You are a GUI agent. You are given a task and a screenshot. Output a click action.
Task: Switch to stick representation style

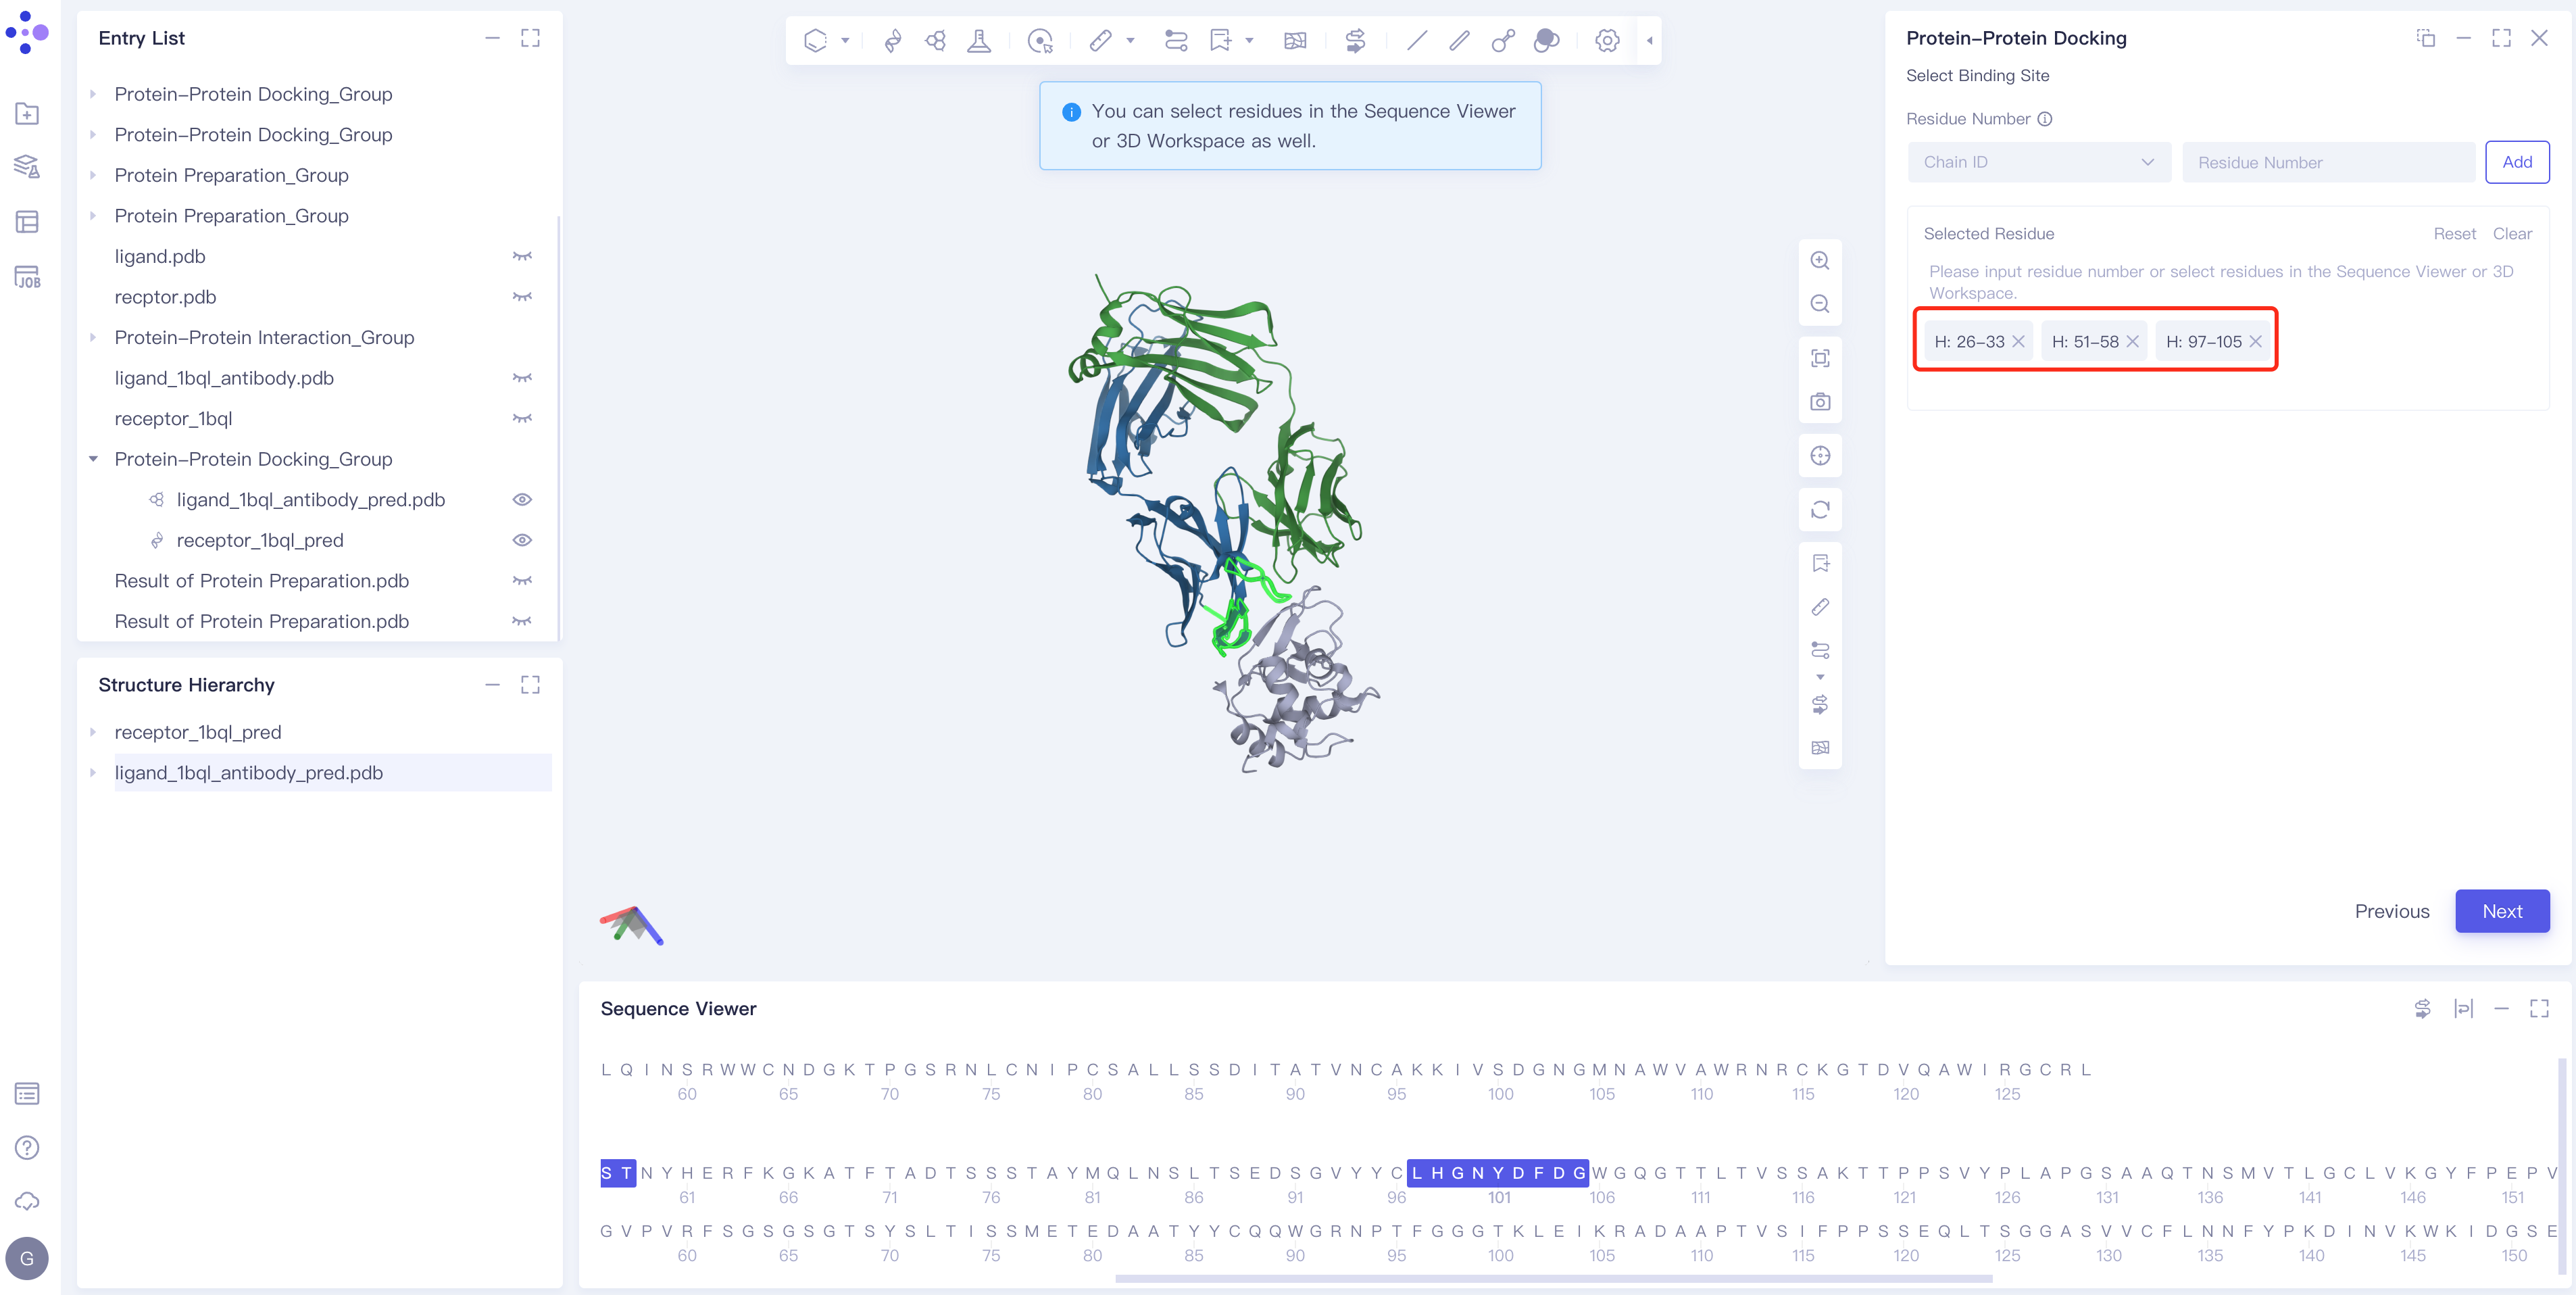(1460, 40)
